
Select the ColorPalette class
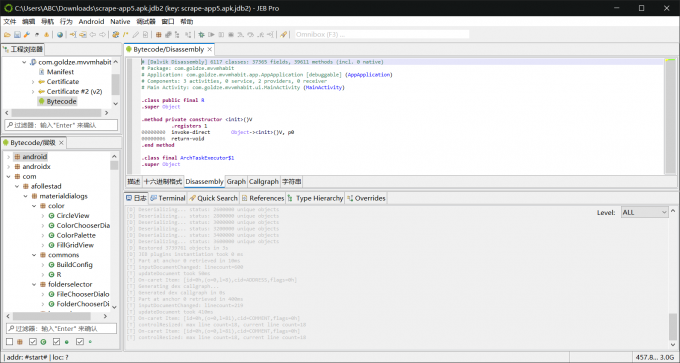tap(76, 235)
